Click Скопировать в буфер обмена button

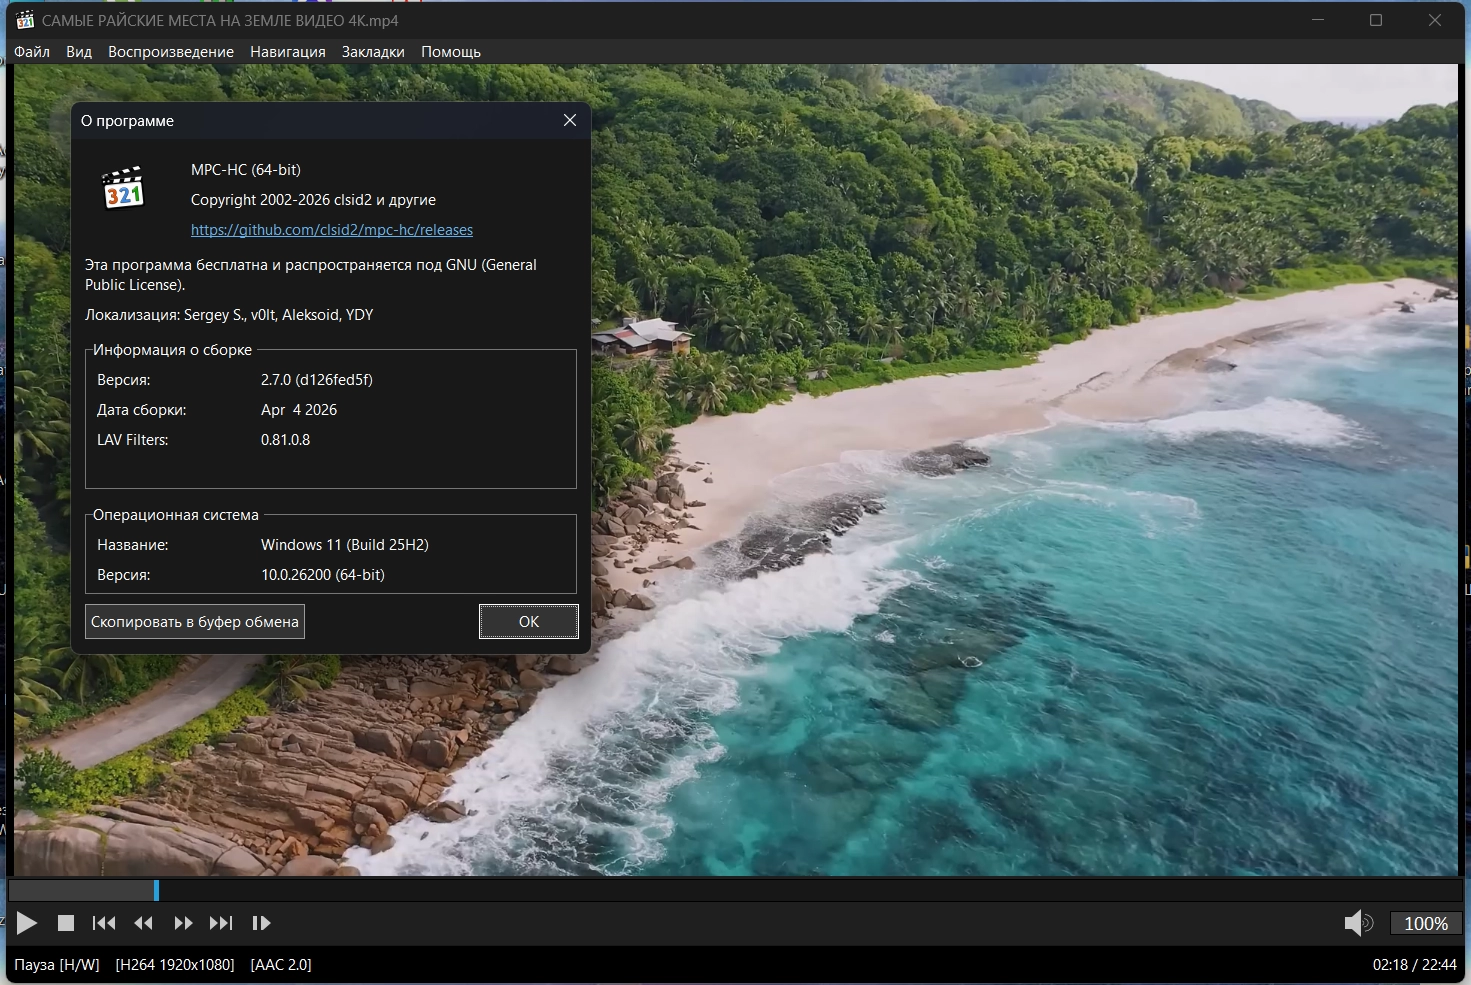195,622
